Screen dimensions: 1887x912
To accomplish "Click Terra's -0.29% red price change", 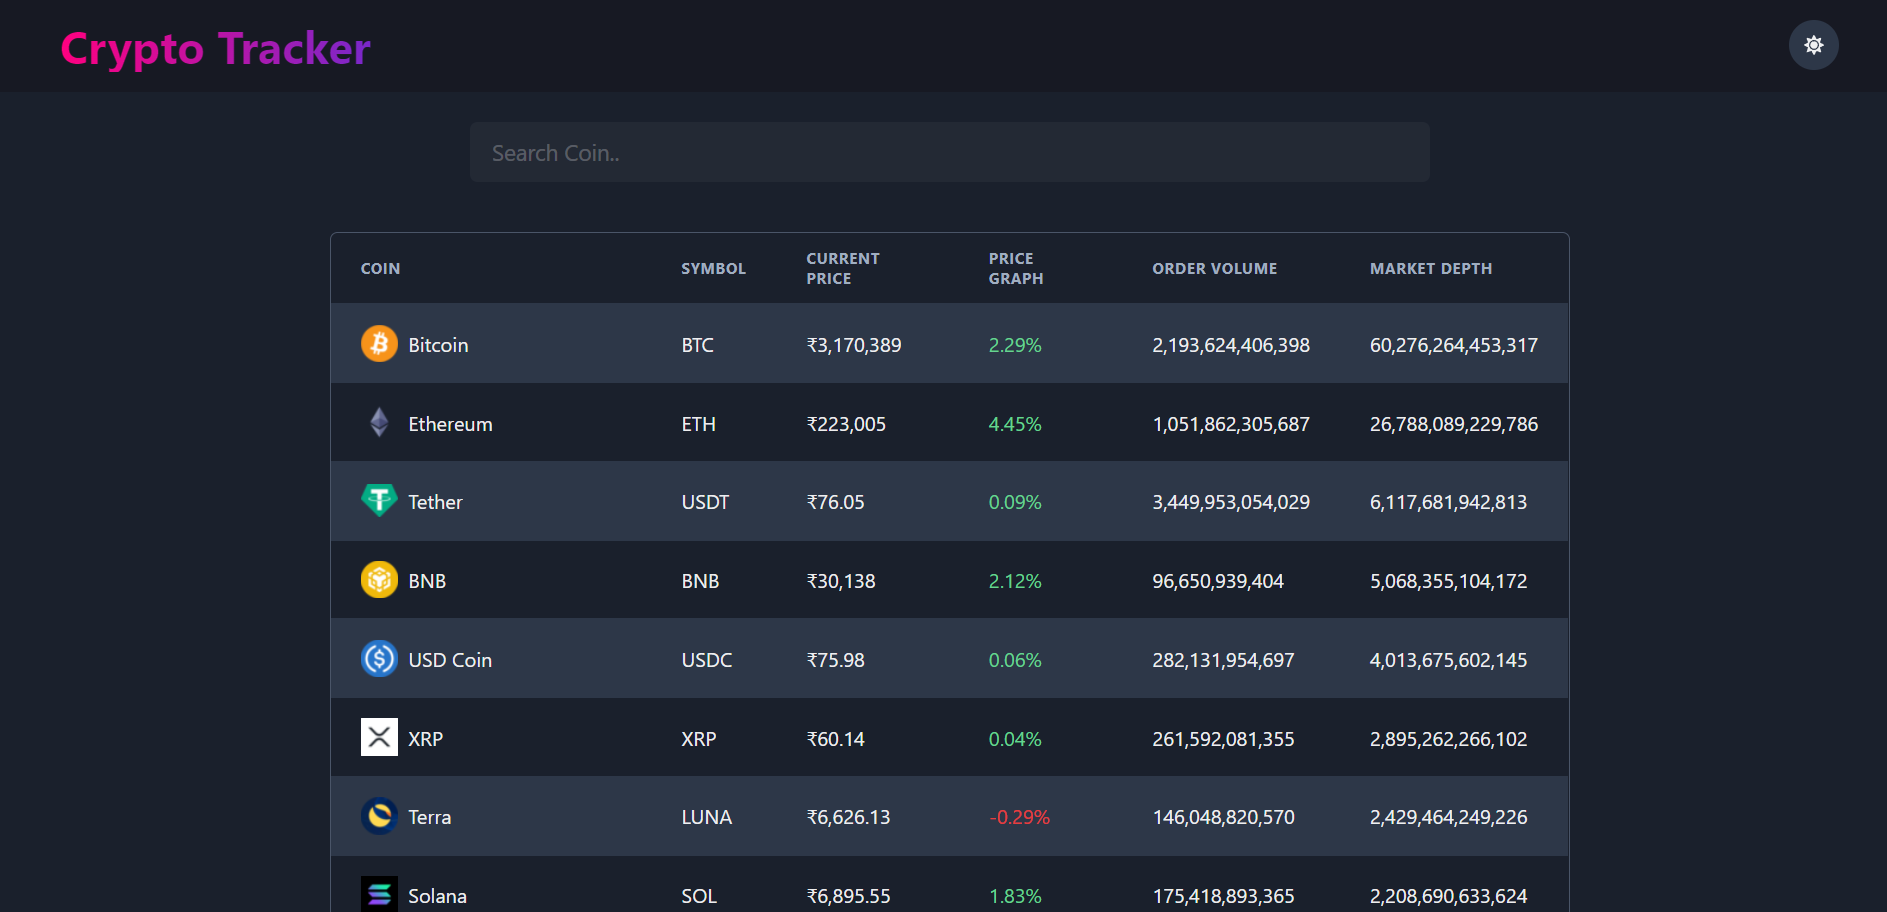I will pos(1019,817).
